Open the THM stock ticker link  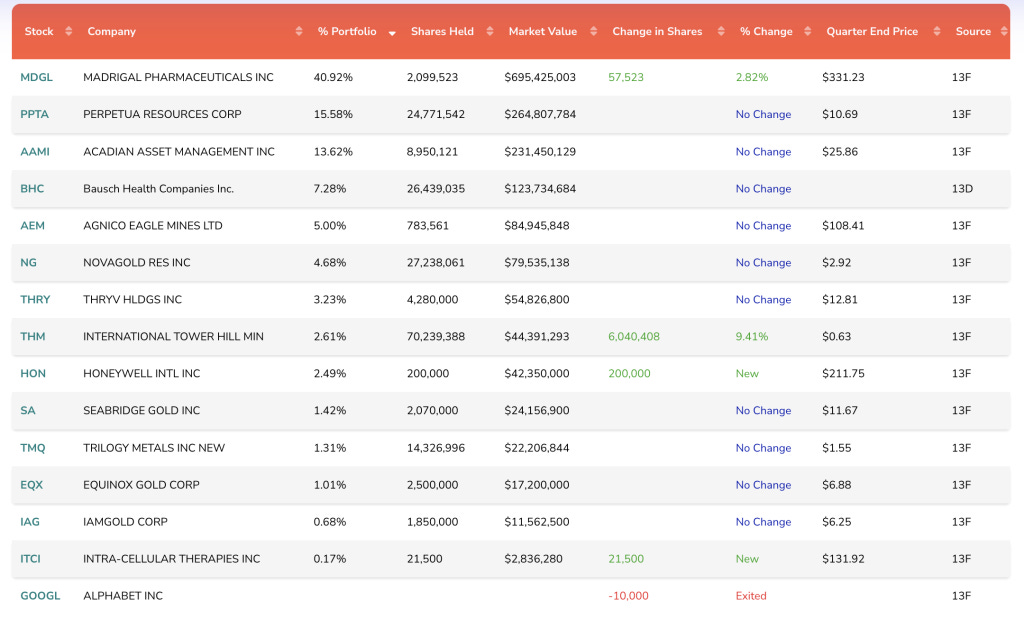(31, 337)
